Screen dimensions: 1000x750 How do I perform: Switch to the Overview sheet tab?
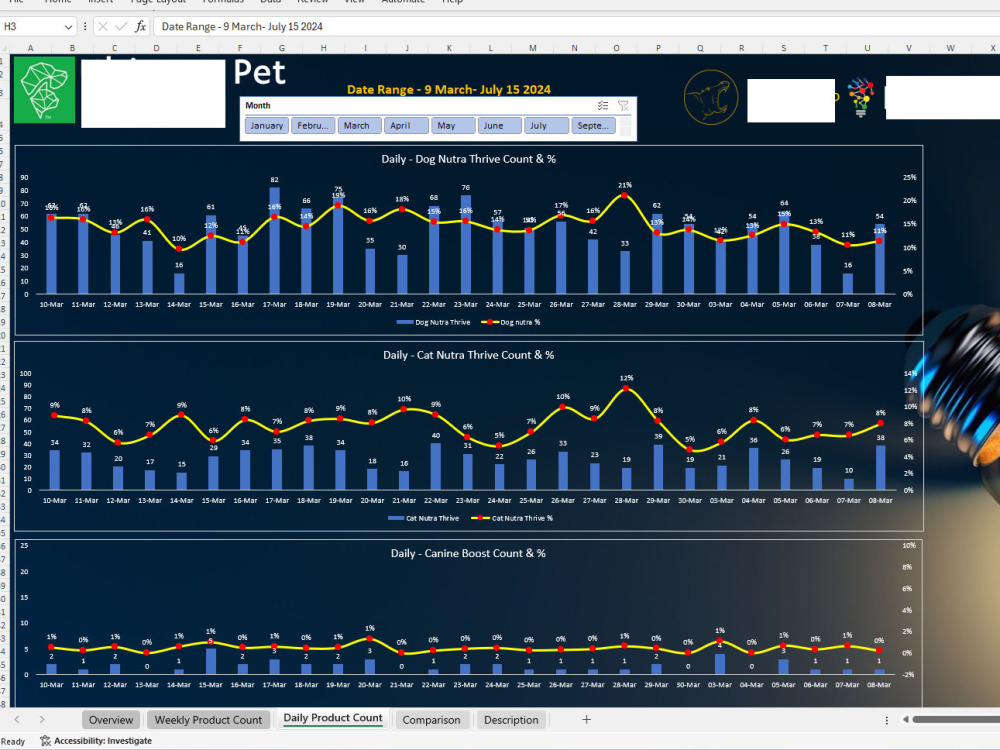pos(111,719)
